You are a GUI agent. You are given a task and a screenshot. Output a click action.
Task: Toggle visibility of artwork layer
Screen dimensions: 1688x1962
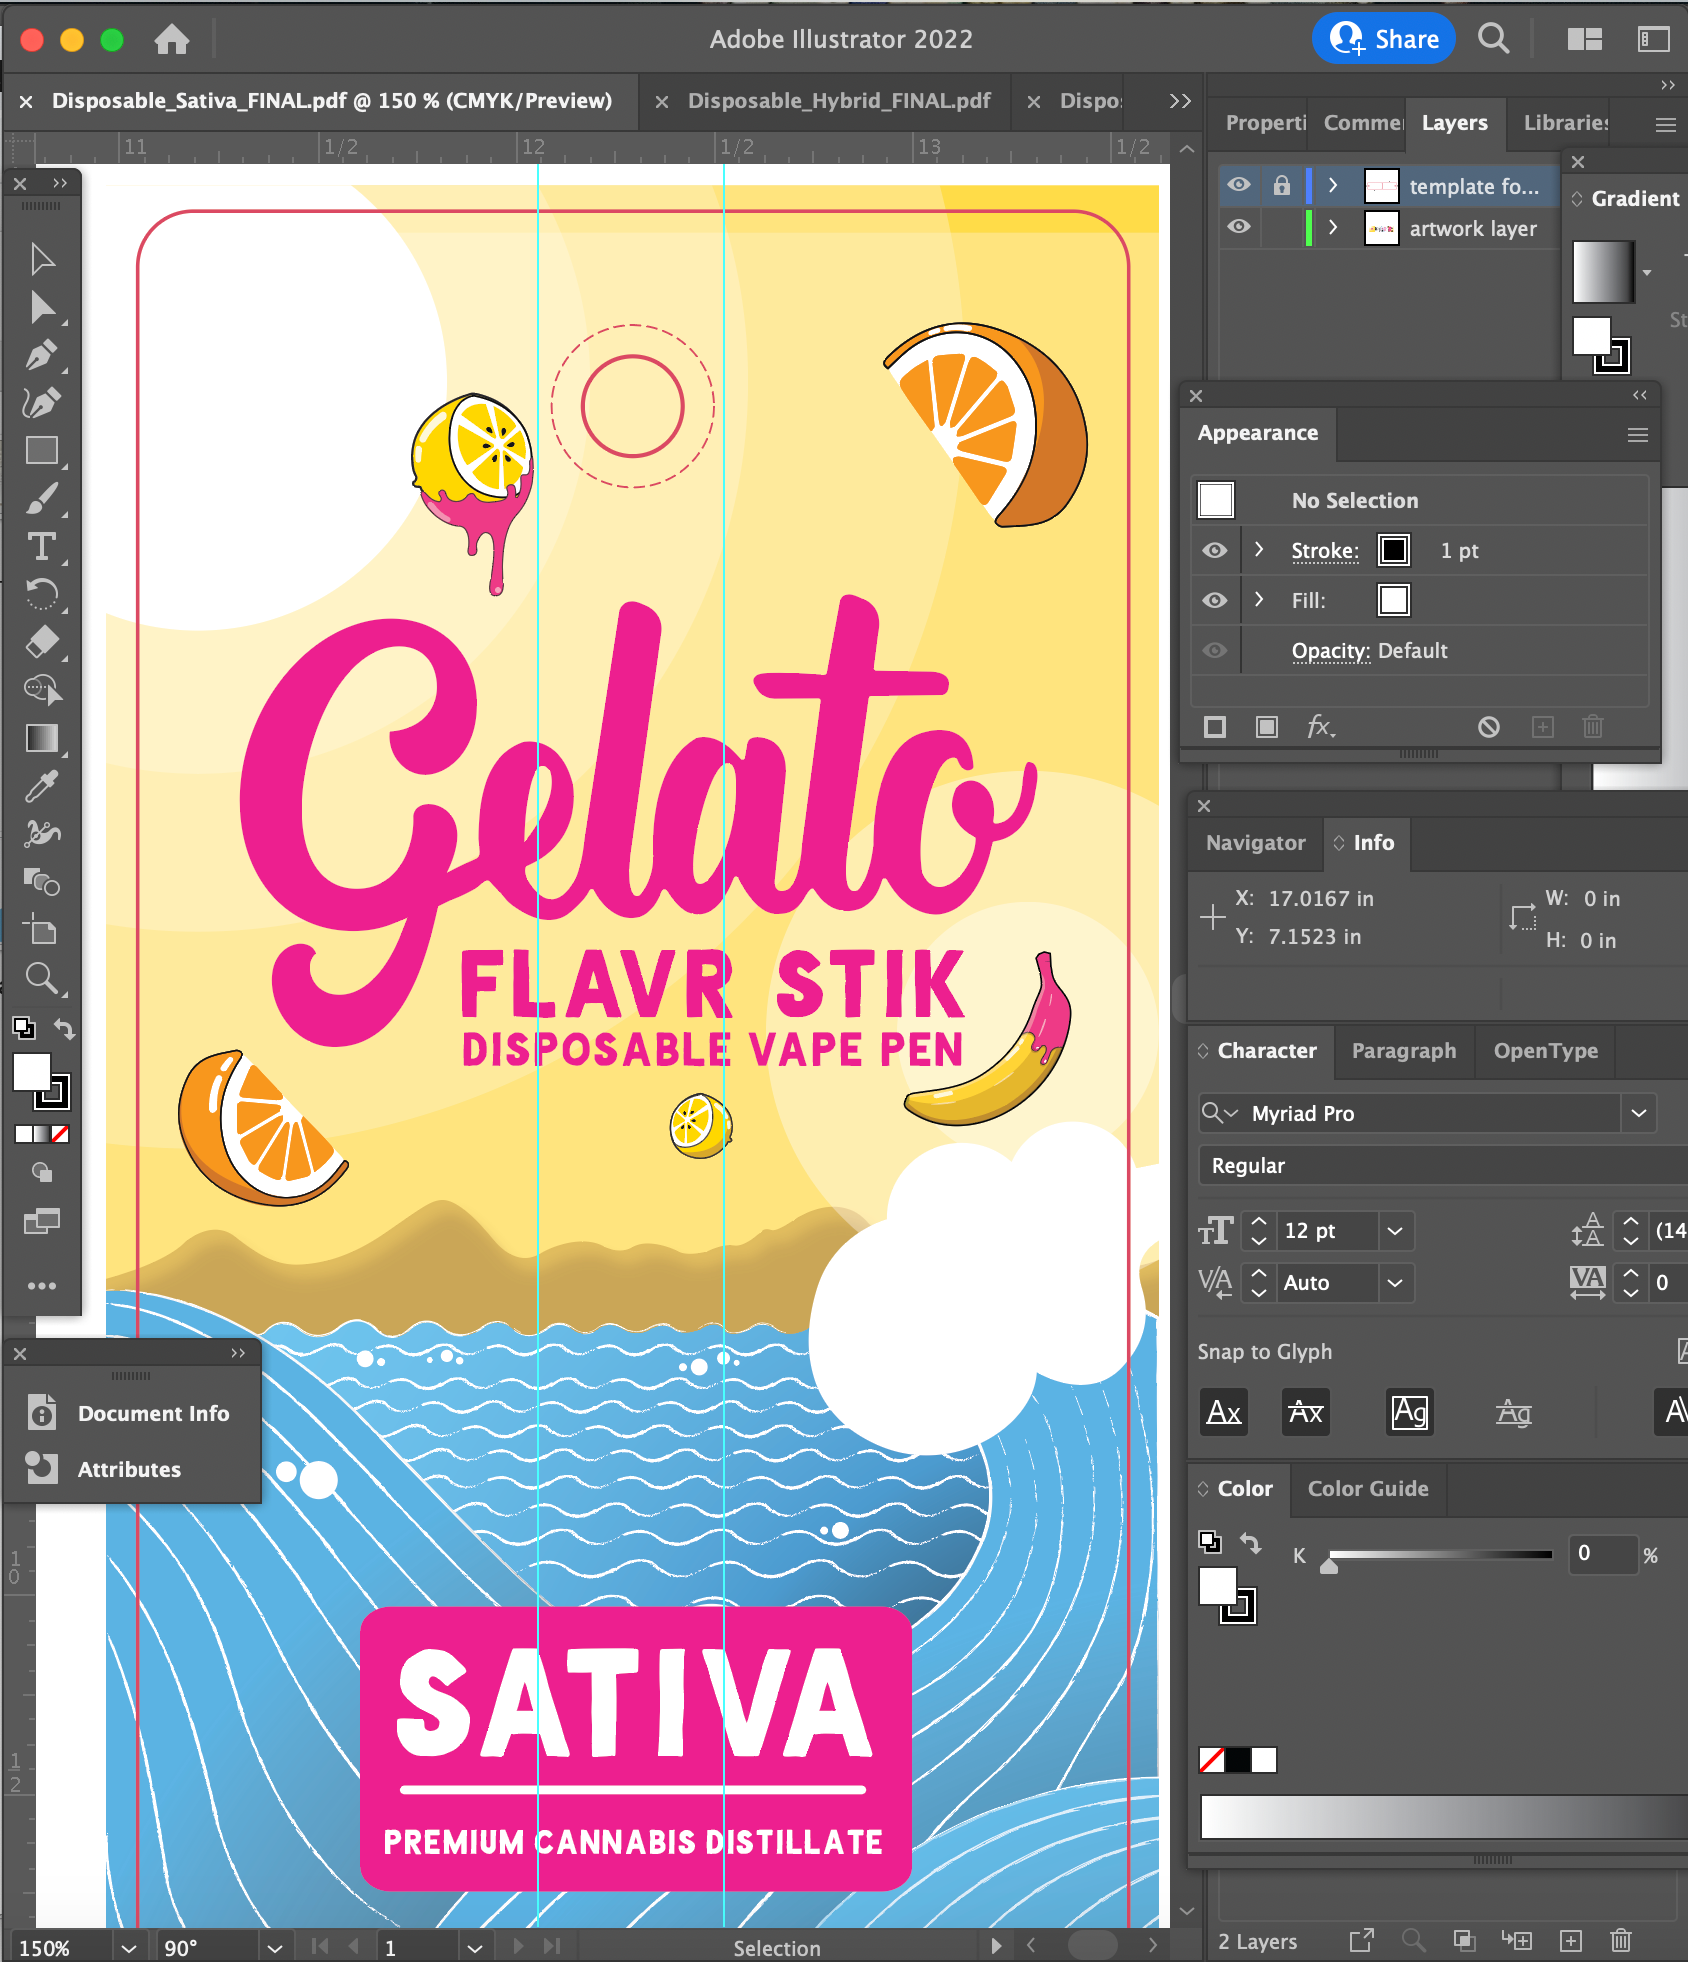[x=1239, y=227]
